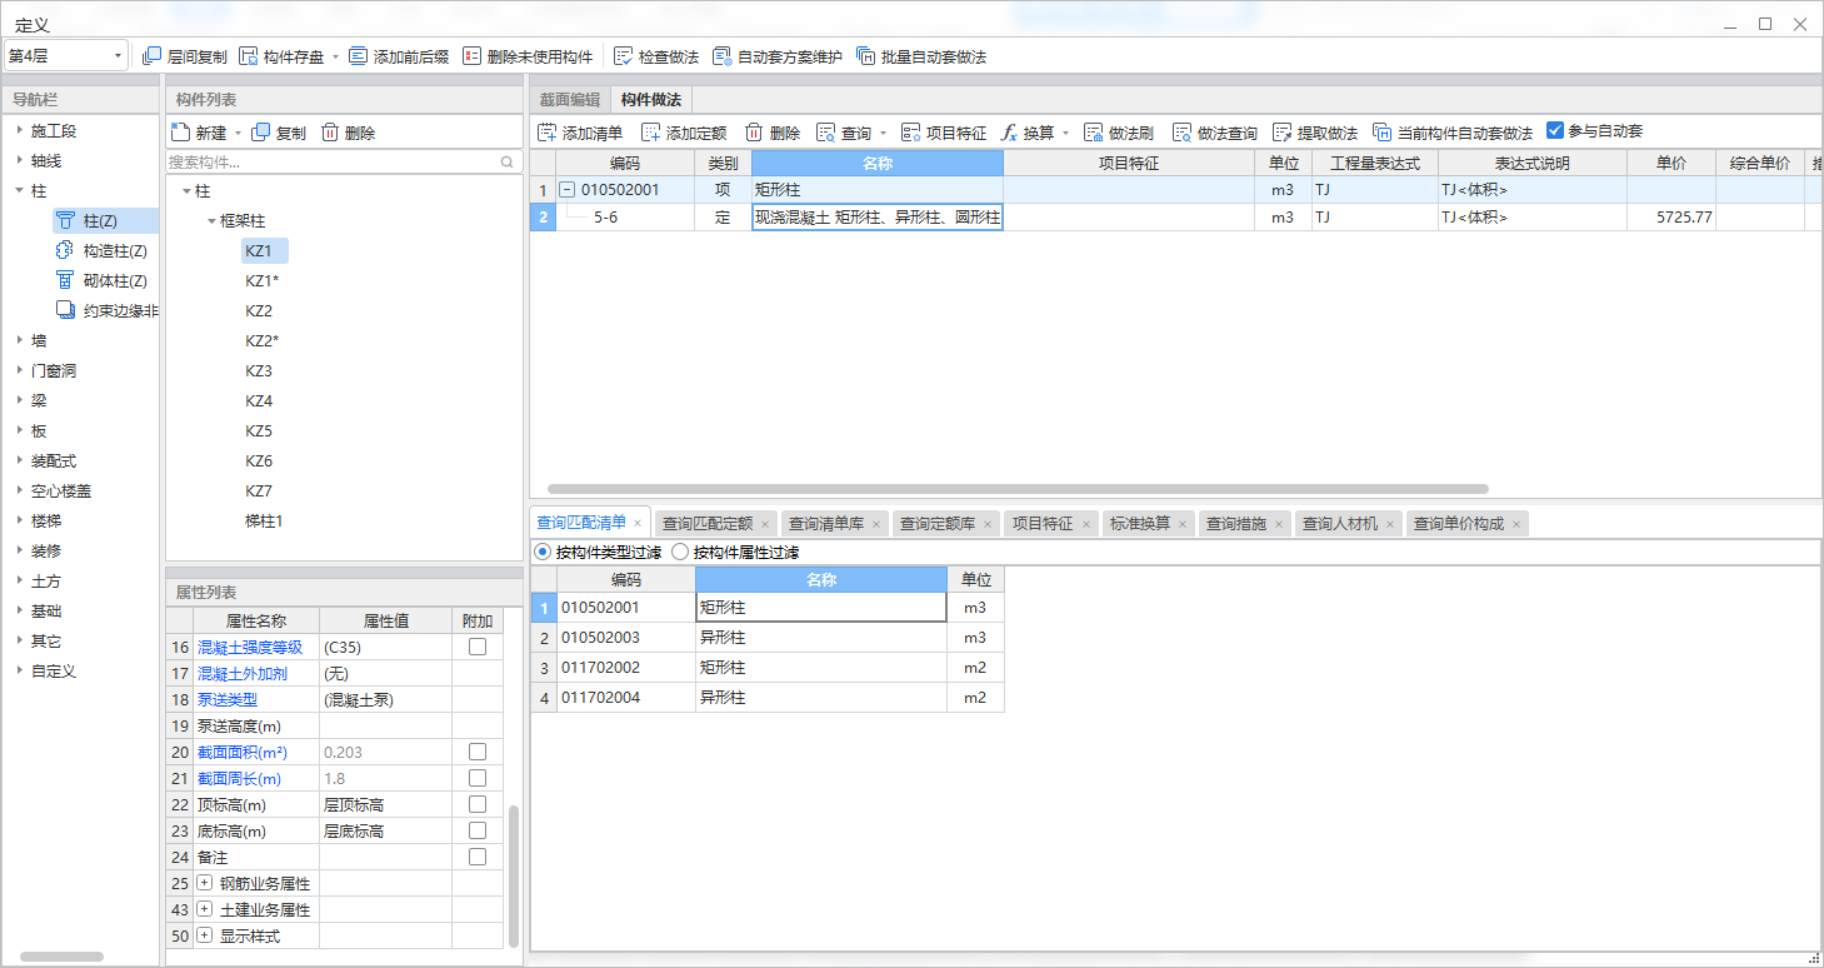1824x968 pixels.
Task: Click 删除未使用构件 in the toolbar
Action: [x=528, y=56]
